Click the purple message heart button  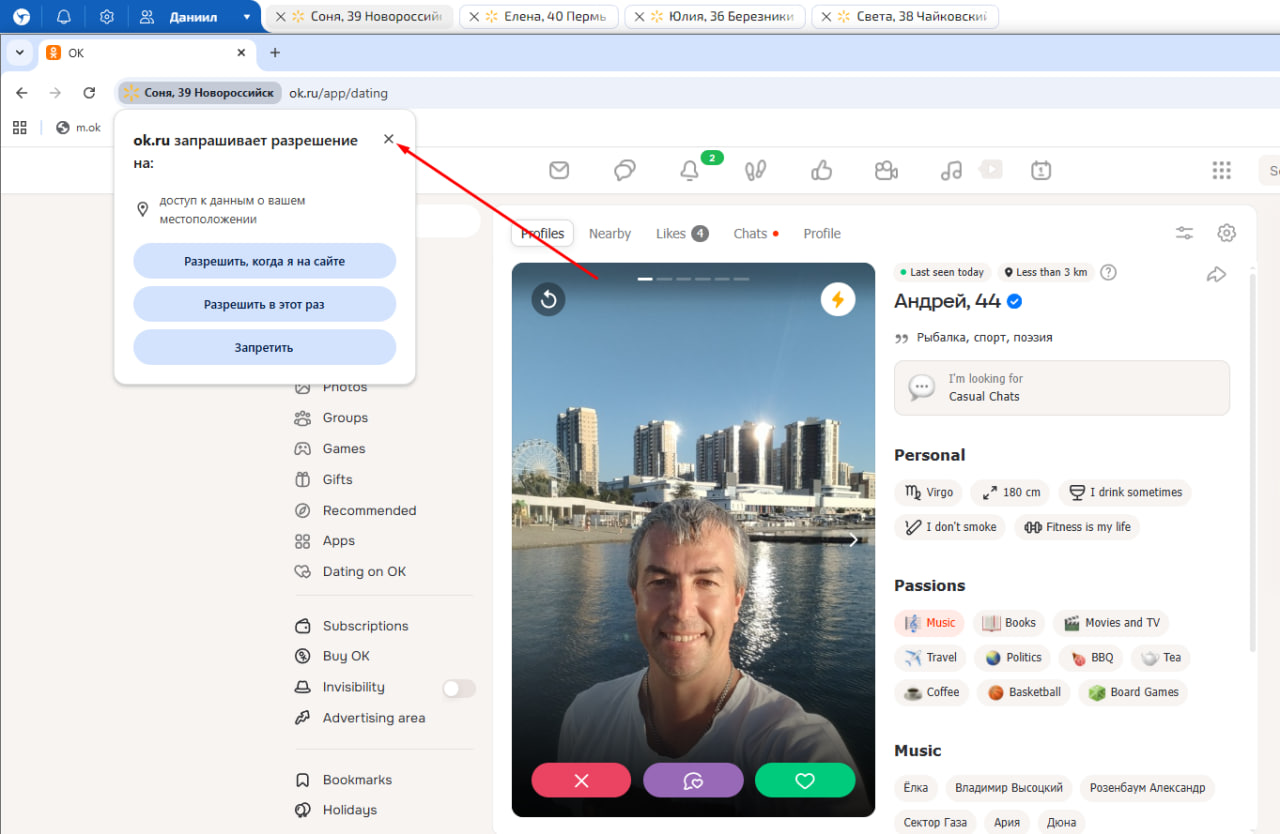pyautogui.click(x=693, y=780)
